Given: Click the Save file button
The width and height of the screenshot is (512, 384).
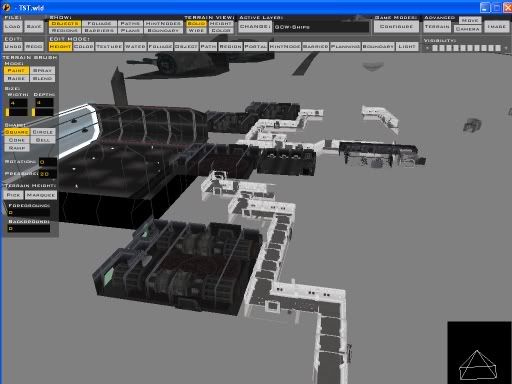Looking at the screenshot, I should [34, 26].
